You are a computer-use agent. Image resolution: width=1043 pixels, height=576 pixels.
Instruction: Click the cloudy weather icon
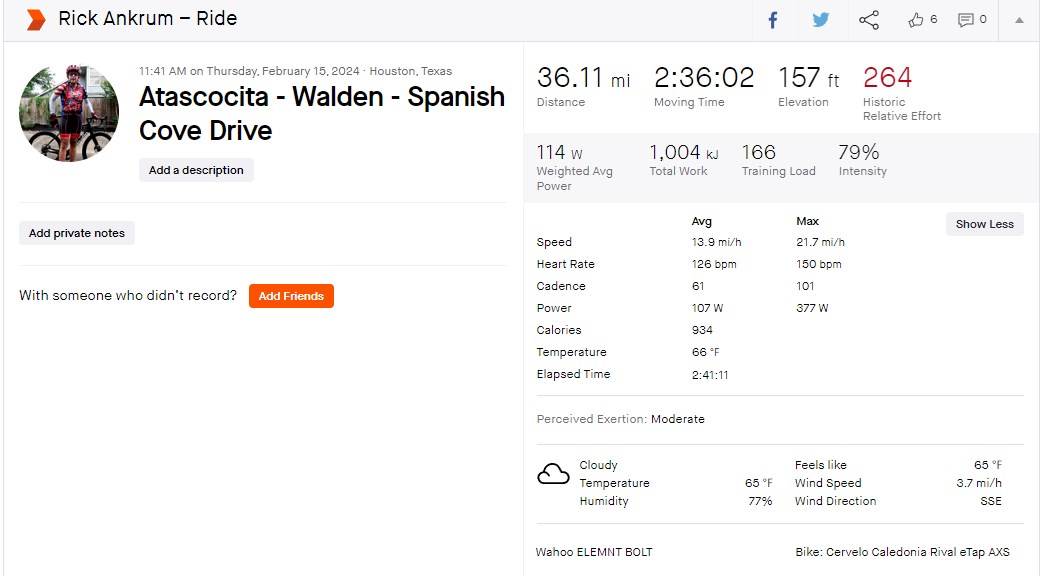pyautogui.click(x=553, y=474)
